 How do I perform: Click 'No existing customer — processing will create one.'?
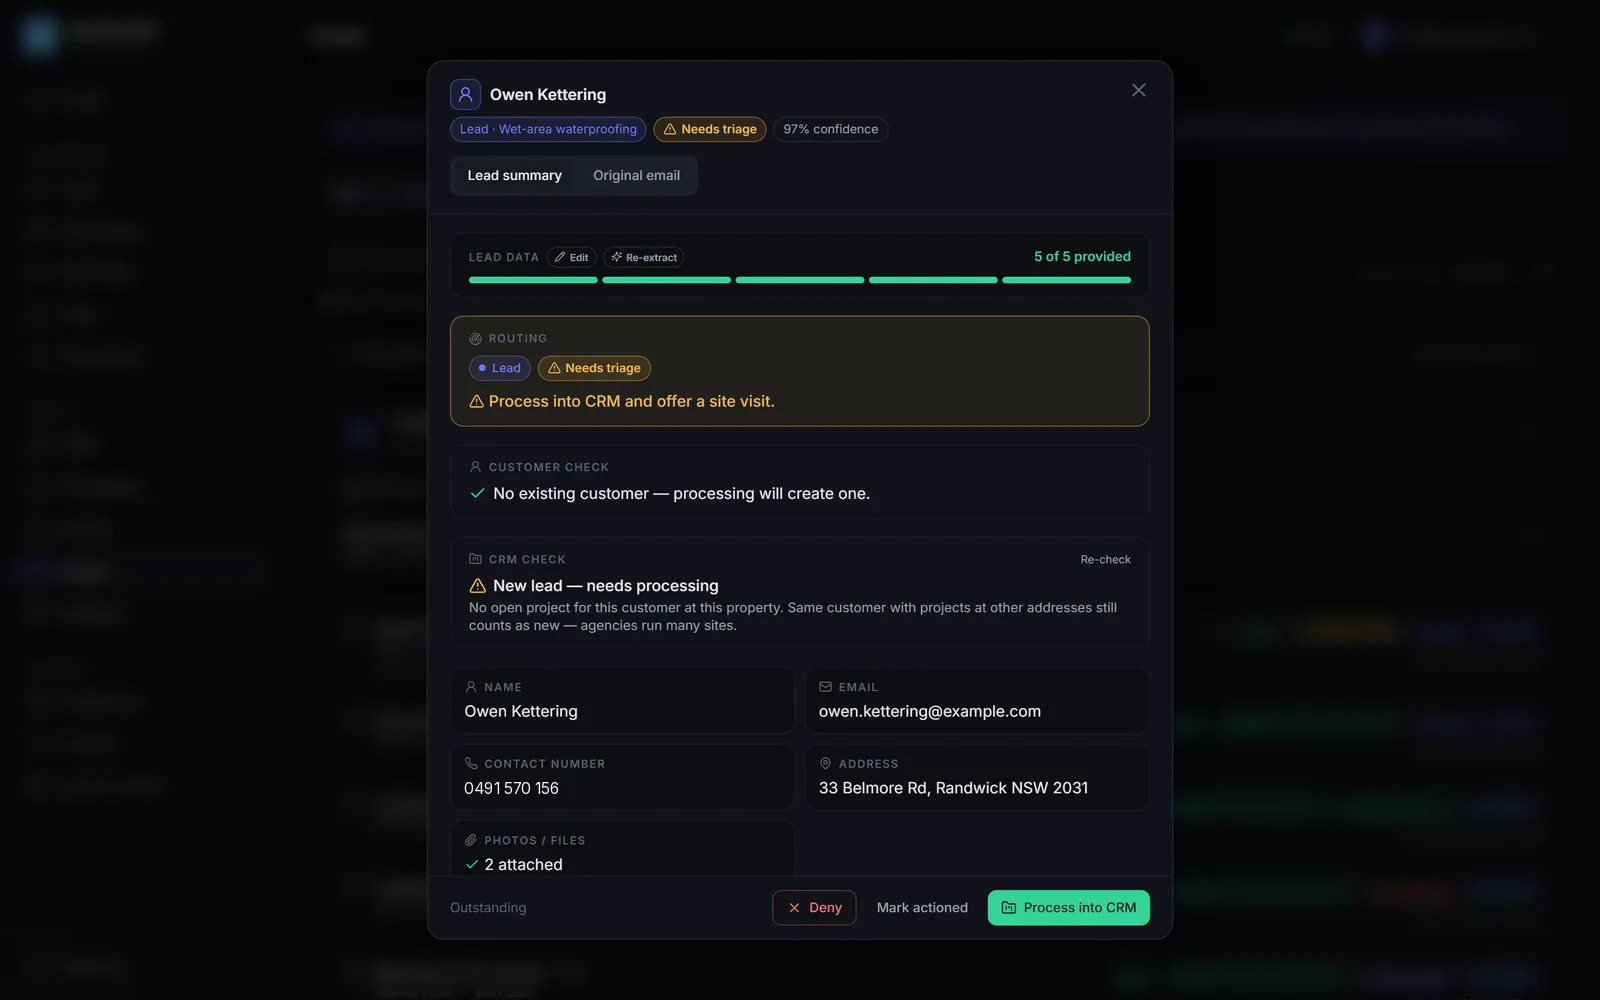681,493
